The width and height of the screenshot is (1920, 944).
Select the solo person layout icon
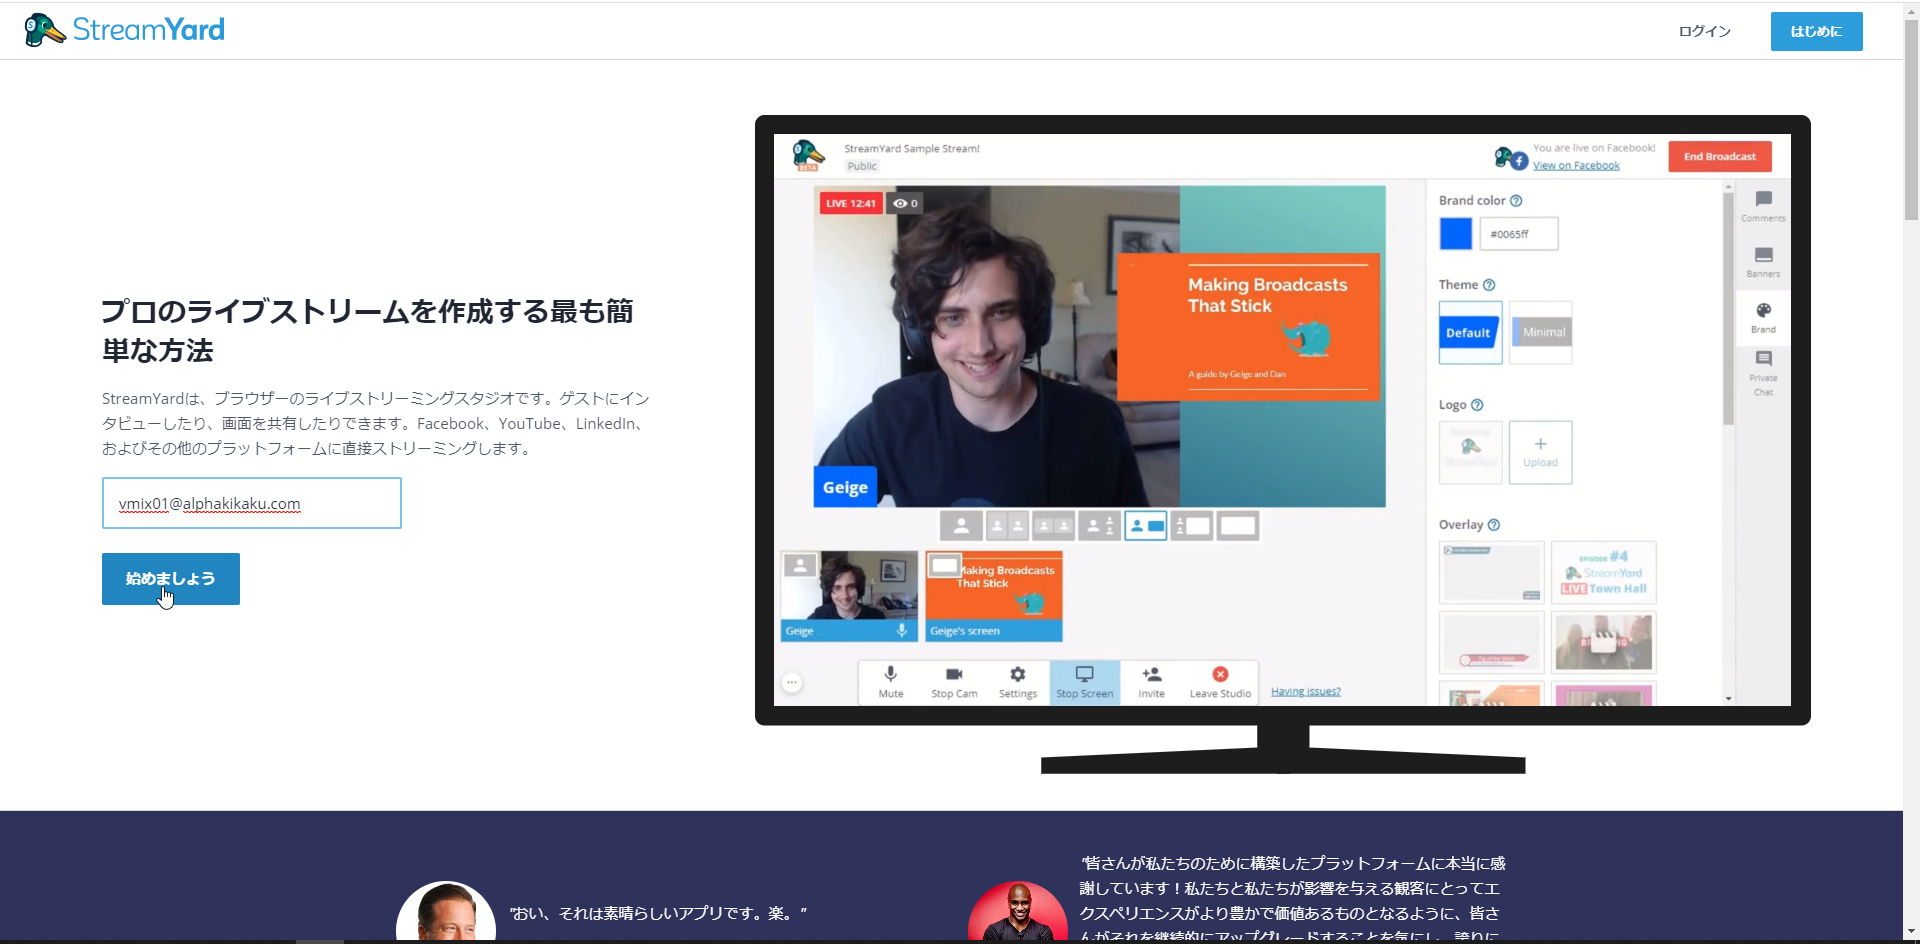[x=961, y=526]
